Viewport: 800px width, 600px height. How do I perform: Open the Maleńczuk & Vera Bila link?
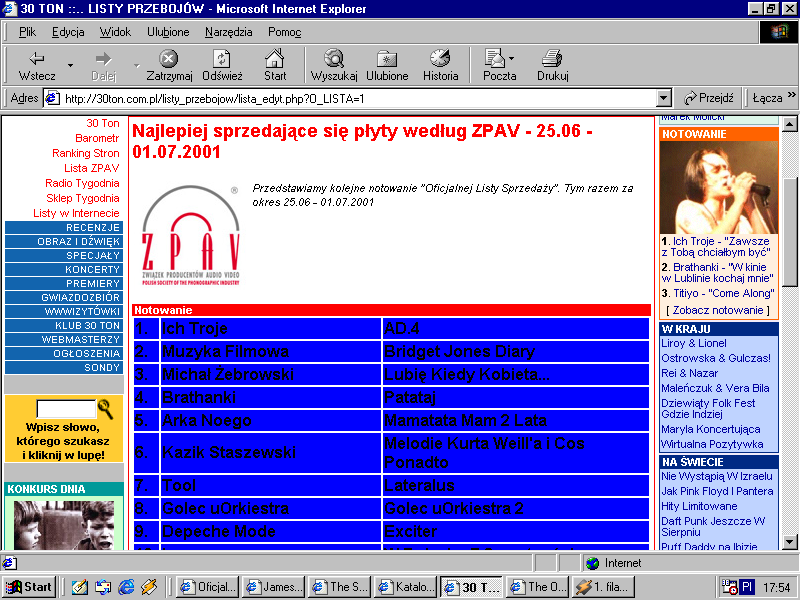(x=715, y=388)
